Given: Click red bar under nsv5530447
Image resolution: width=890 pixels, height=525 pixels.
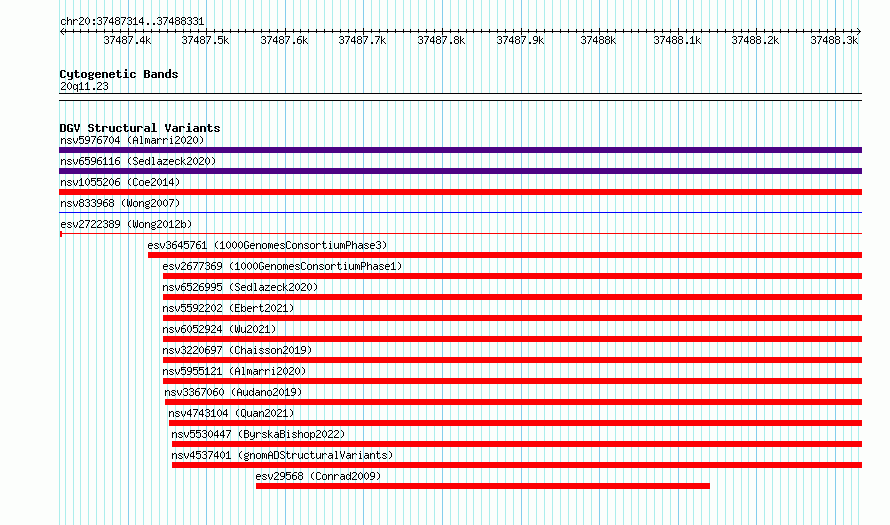Looking at the screenshot, I should pos(517,444).
